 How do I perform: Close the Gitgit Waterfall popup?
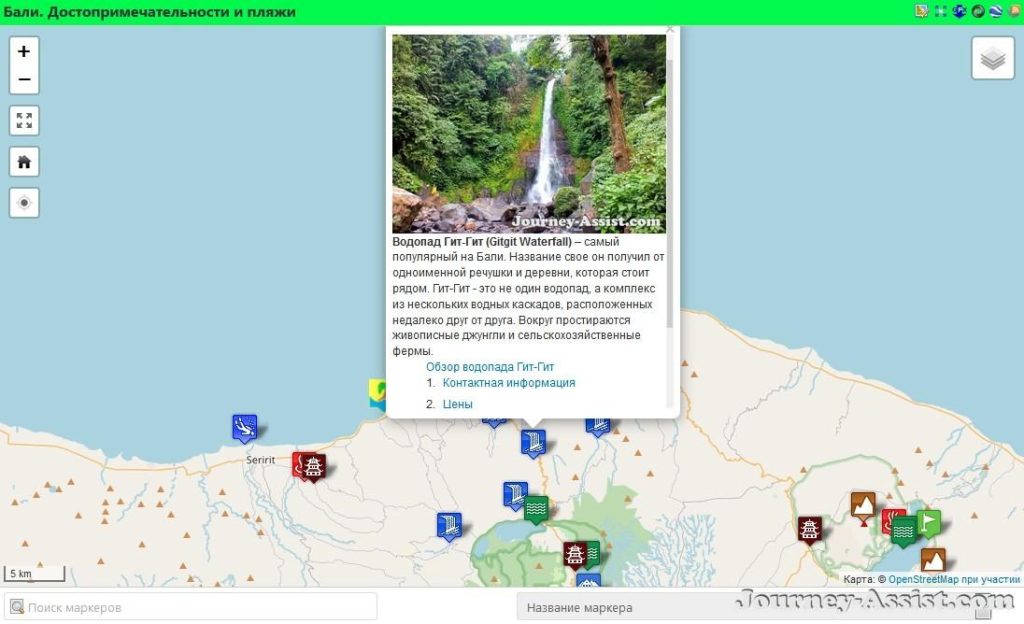pos(669,29)
